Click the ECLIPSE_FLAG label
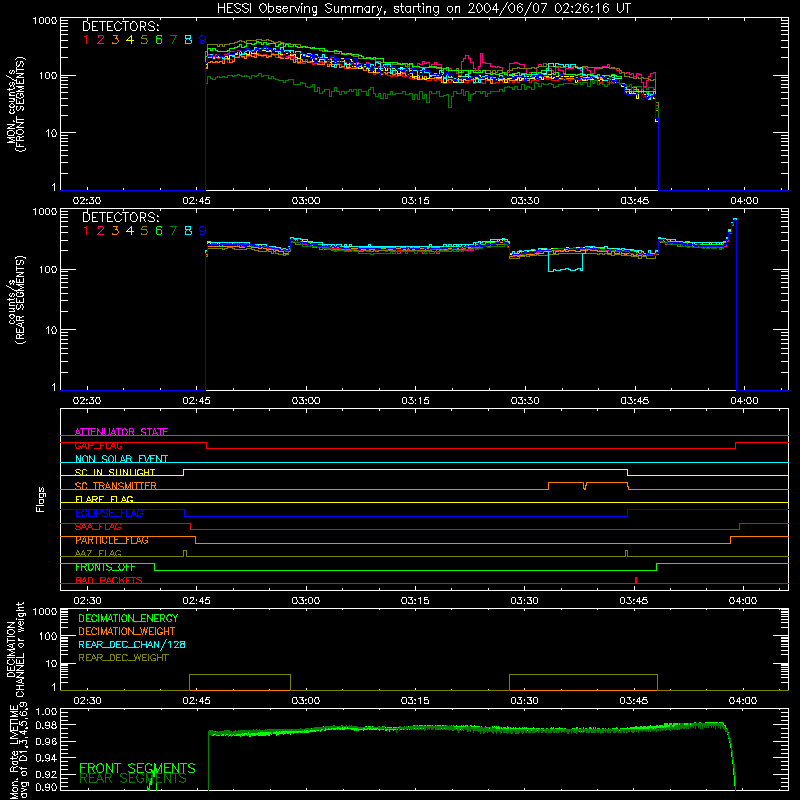The height and width of the screenshot is (800, 800). click(x=109, y=513)
